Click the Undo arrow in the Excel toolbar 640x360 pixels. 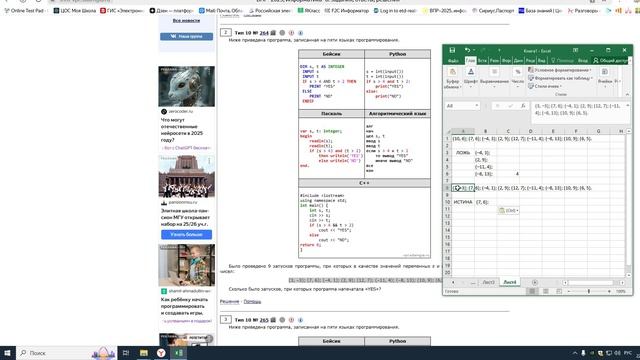point(467,50)
